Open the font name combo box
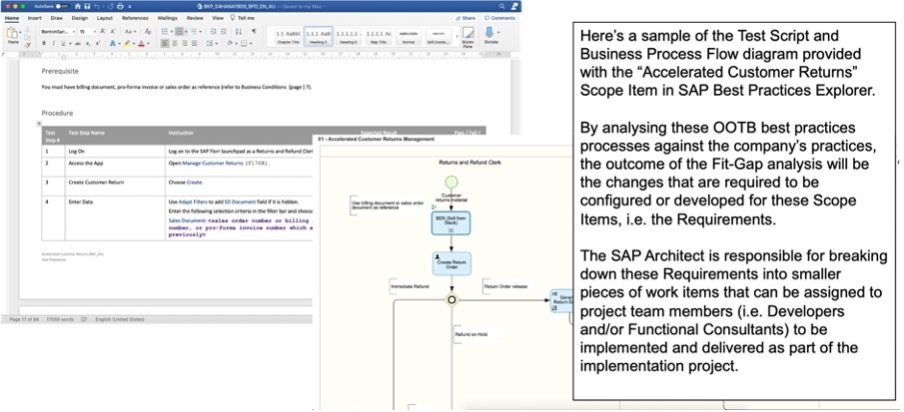The width and height of the screenshot is (904, 412). pyautogui.click(x=58, y=32)
